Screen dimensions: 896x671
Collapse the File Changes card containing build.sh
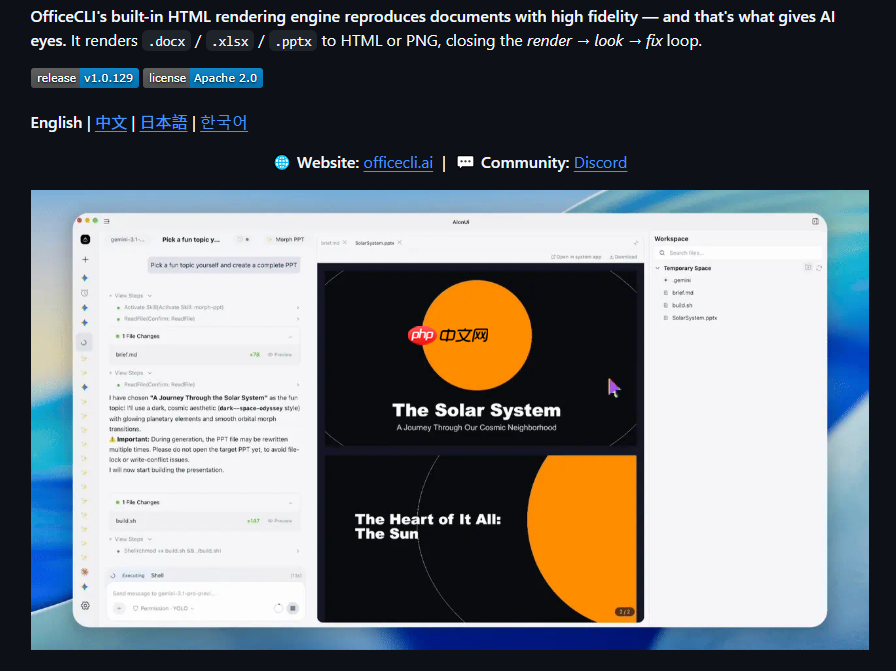pyautogui.click(x=290, y=502)
